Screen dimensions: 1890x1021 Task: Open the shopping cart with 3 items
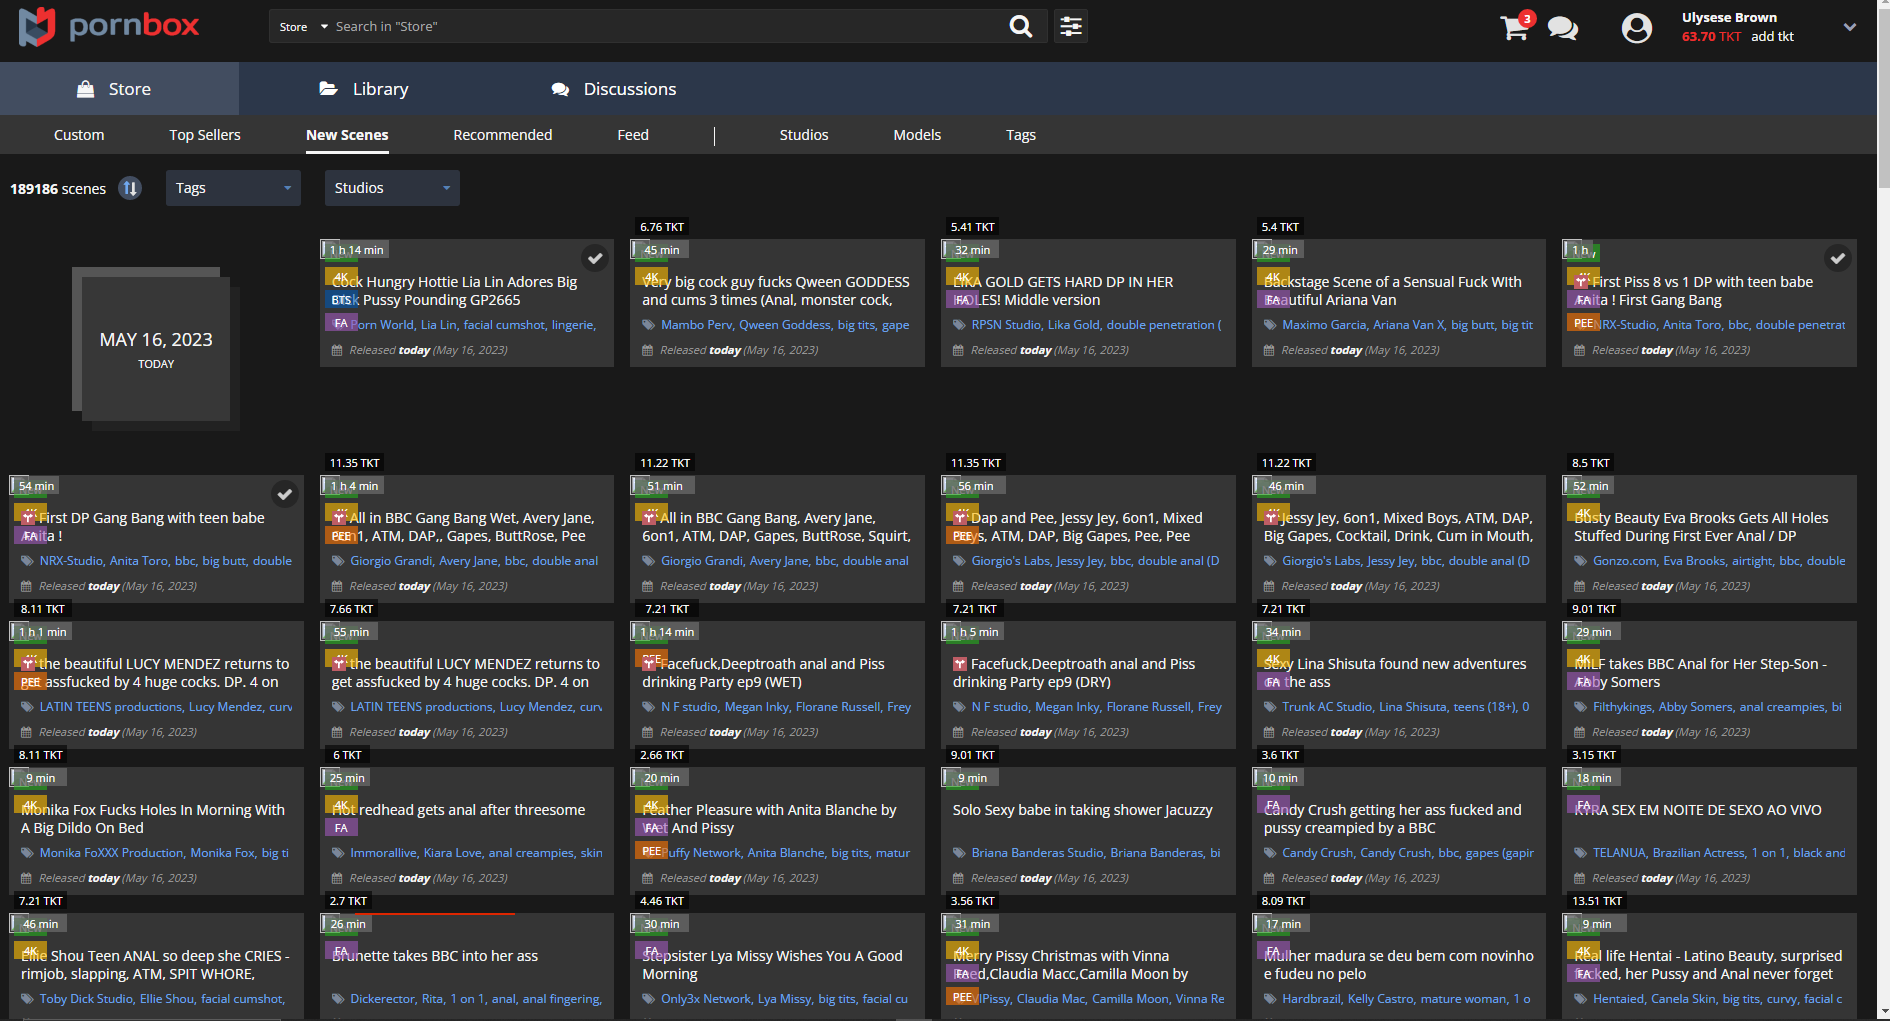click(x=1514, y=28)
